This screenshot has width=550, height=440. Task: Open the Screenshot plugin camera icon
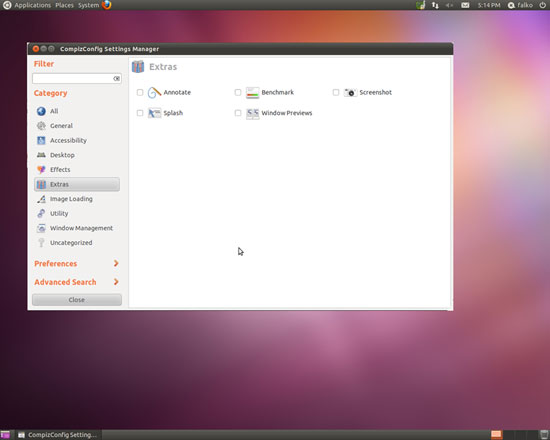[x=350, y=93]
